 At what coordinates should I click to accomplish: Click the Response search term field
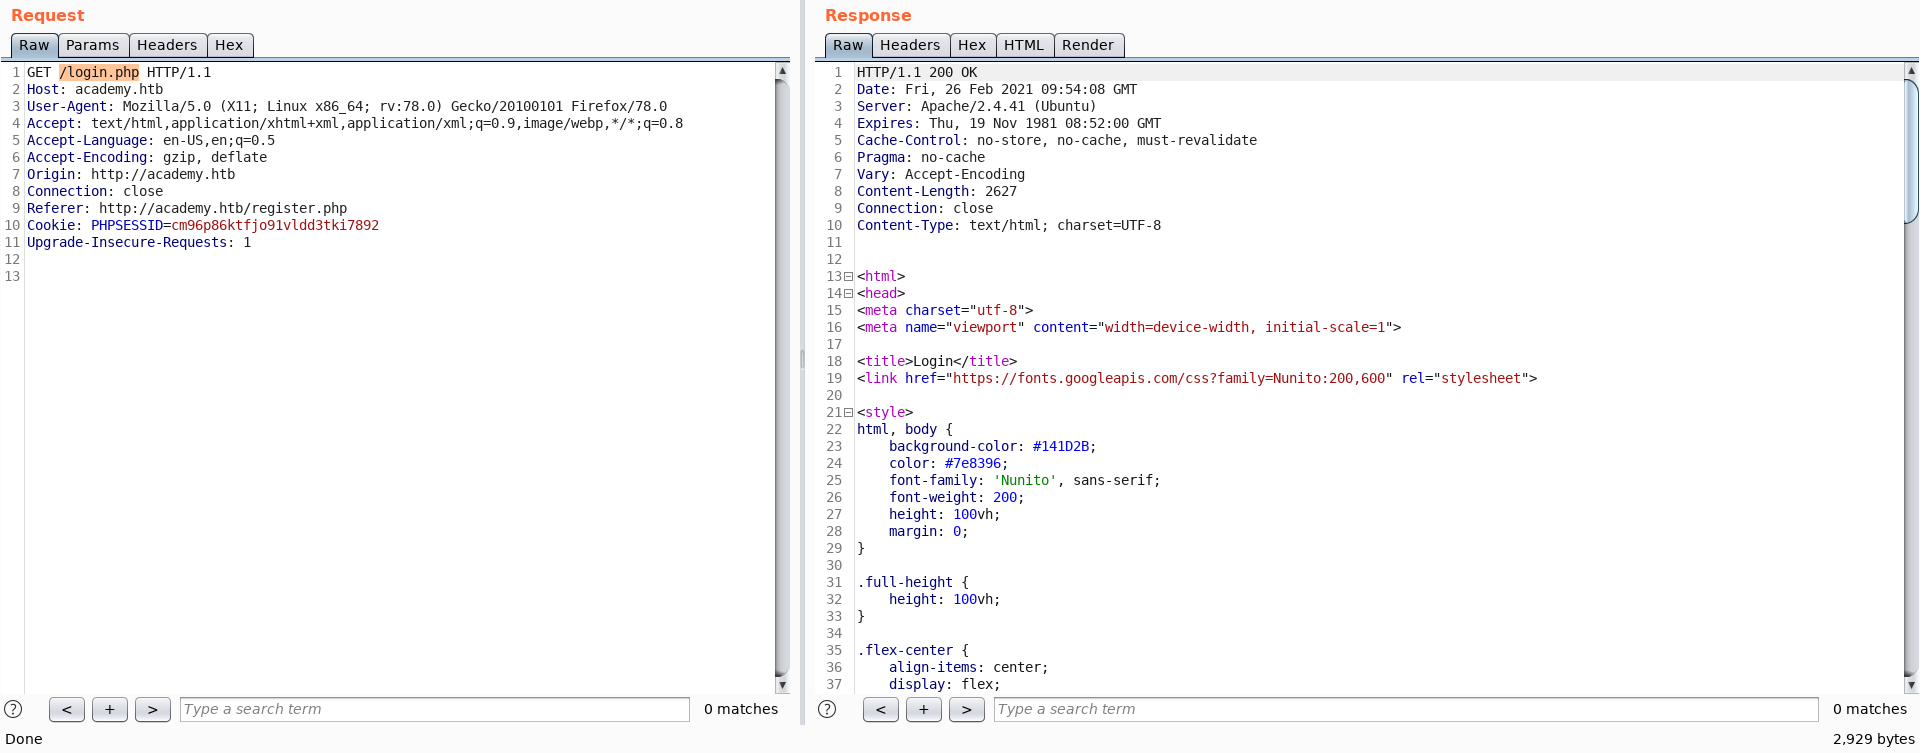click(x=1405, y=709)
